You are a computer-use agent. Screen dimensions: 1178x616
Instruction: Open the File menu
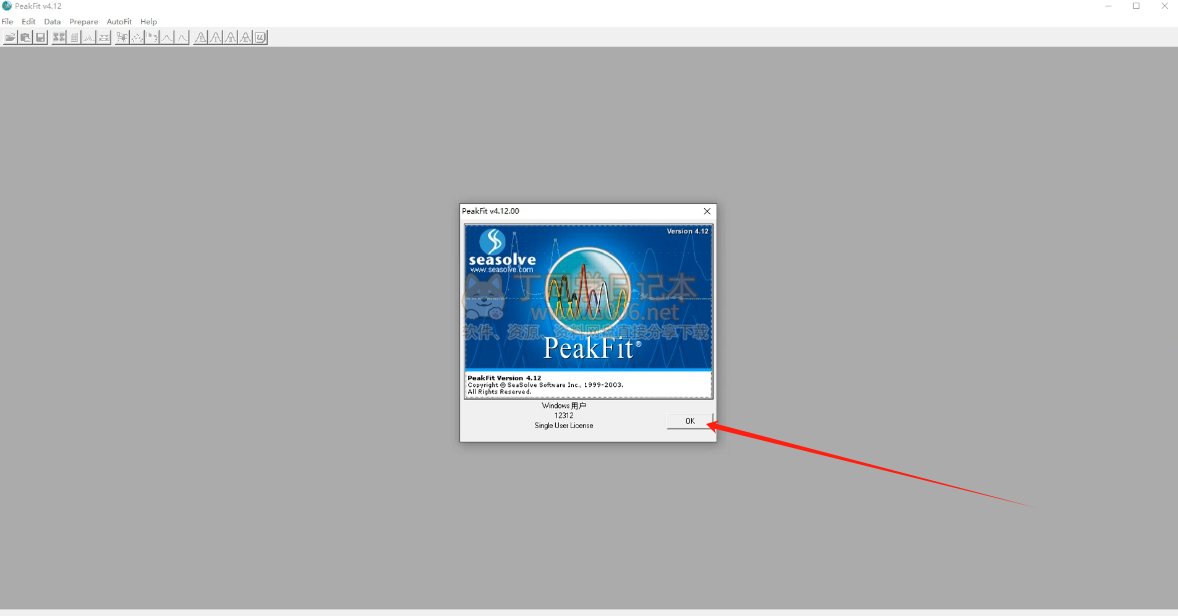pyautogui.click(x=8, y=22)
